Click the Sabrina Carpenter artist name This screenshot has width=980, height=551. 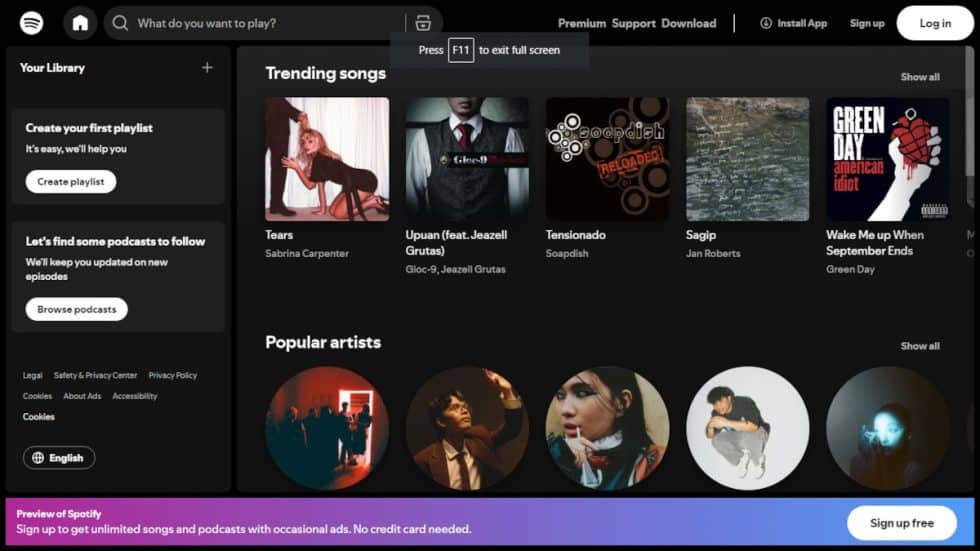tap(307, 254)
